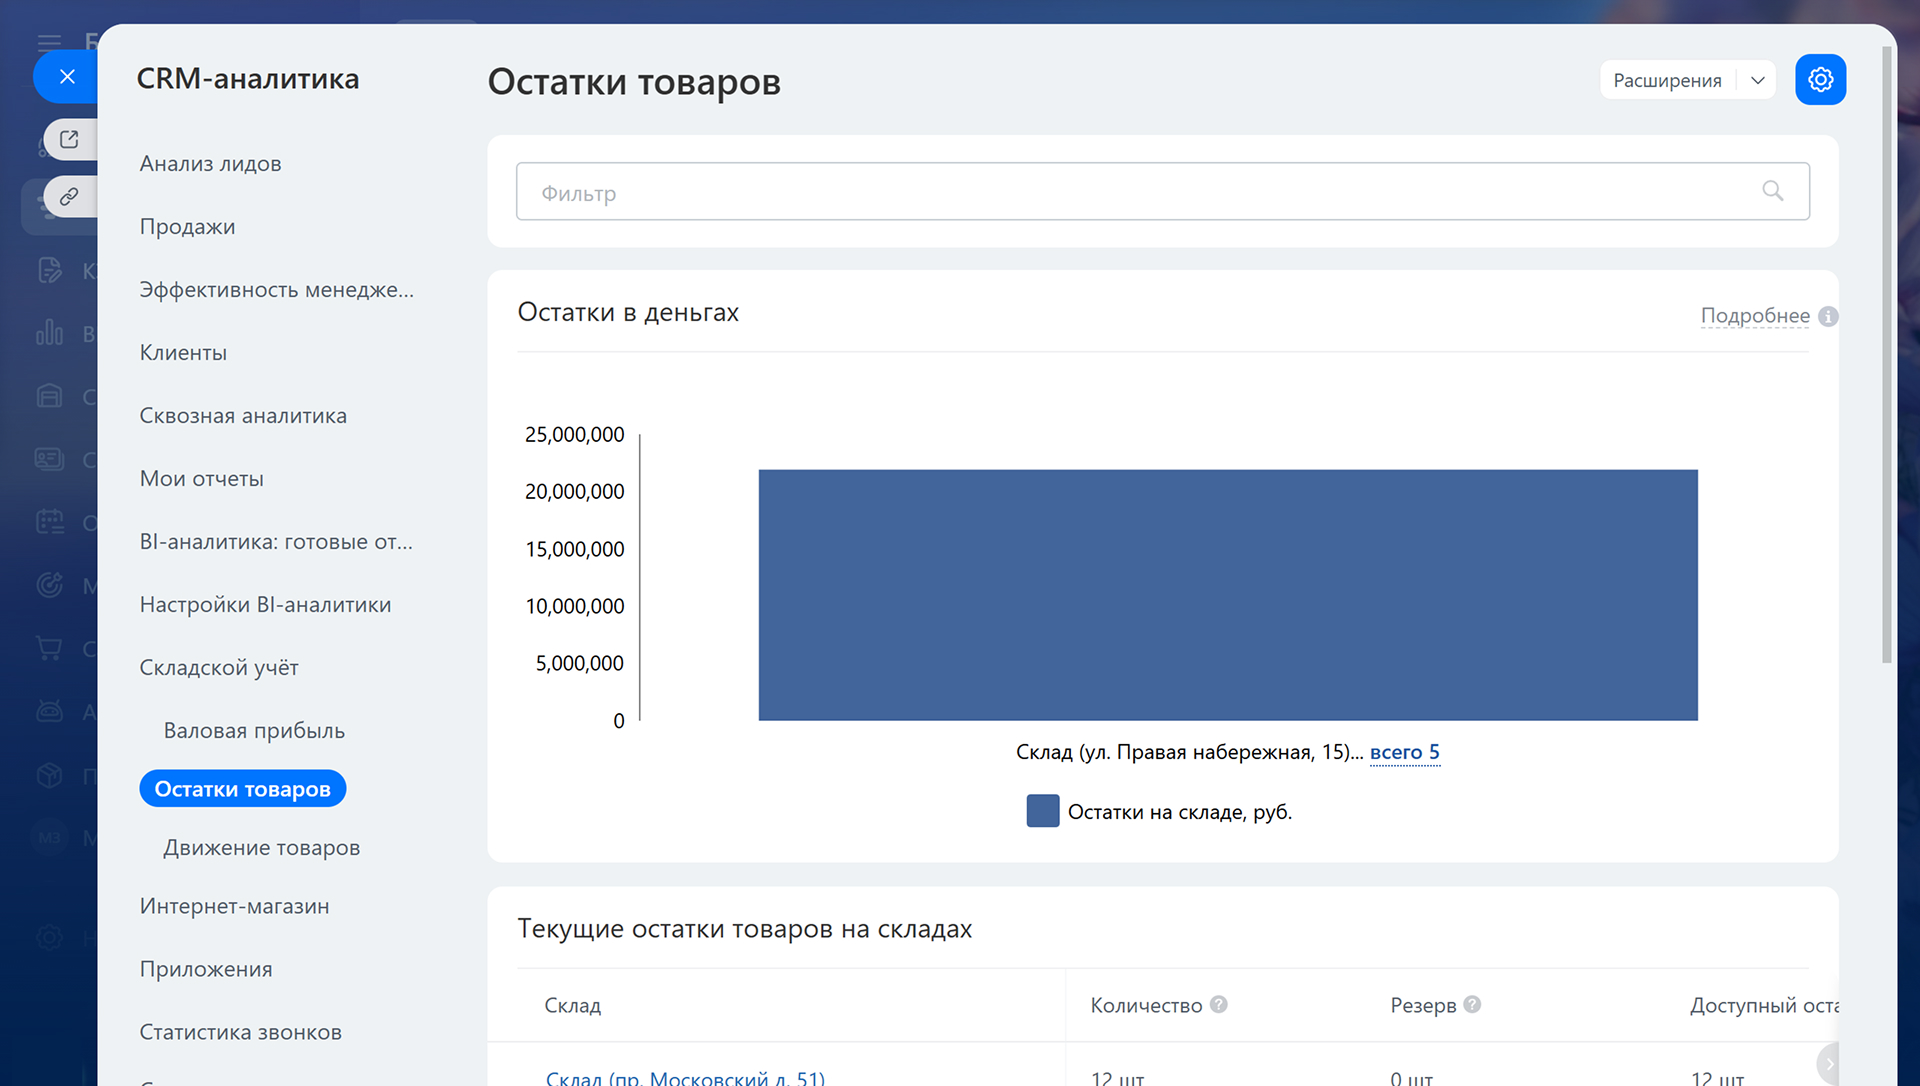Open Интернет-магазин section
Screen dimensions: 1920x1086
point(234,906)
